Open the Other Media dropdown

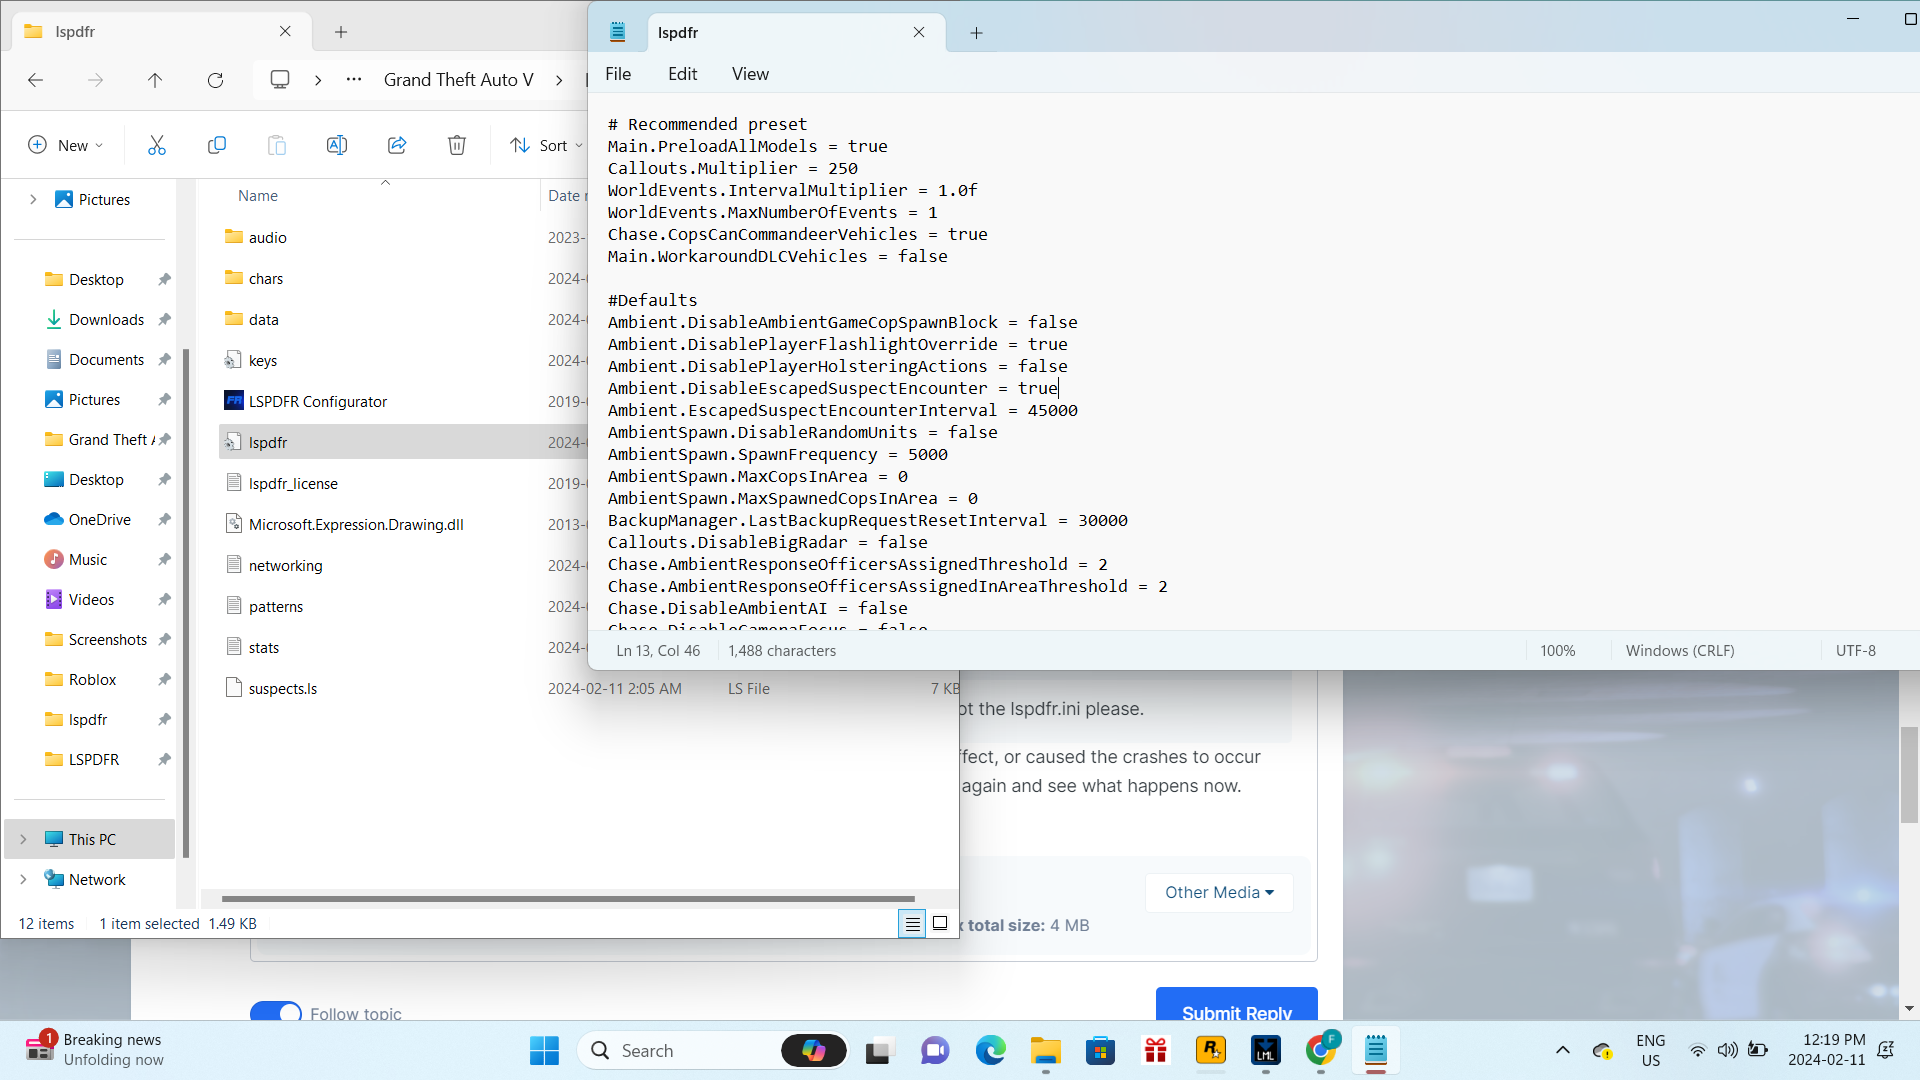pyautogui.click(x=1219, y=892)
